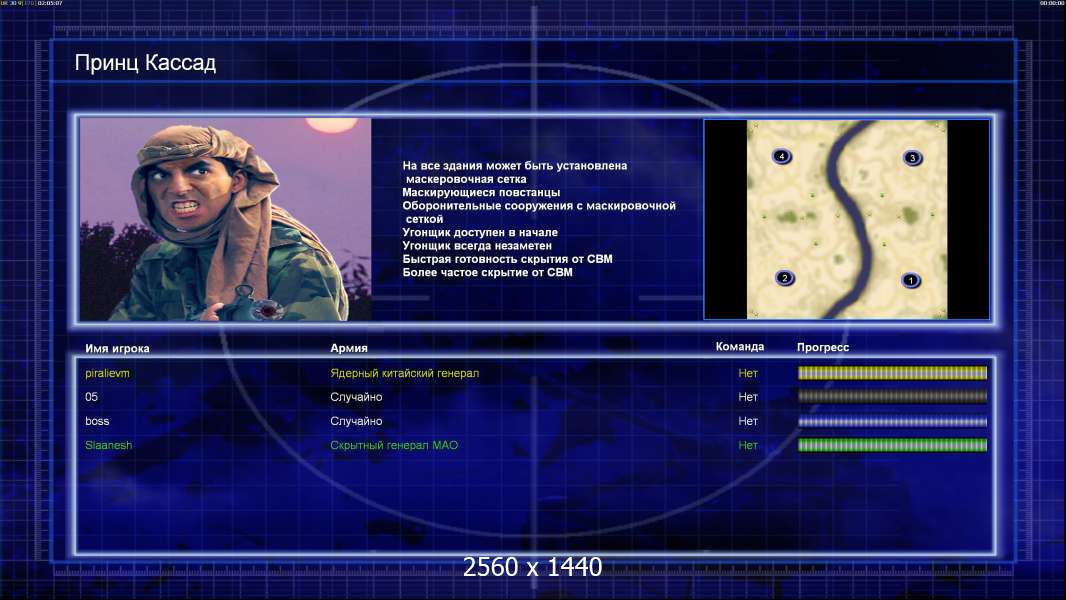Viewport: 1066px width, 600px height.
Task: Click Случайно army in the boss row
Action: click(x=356, y=421)
